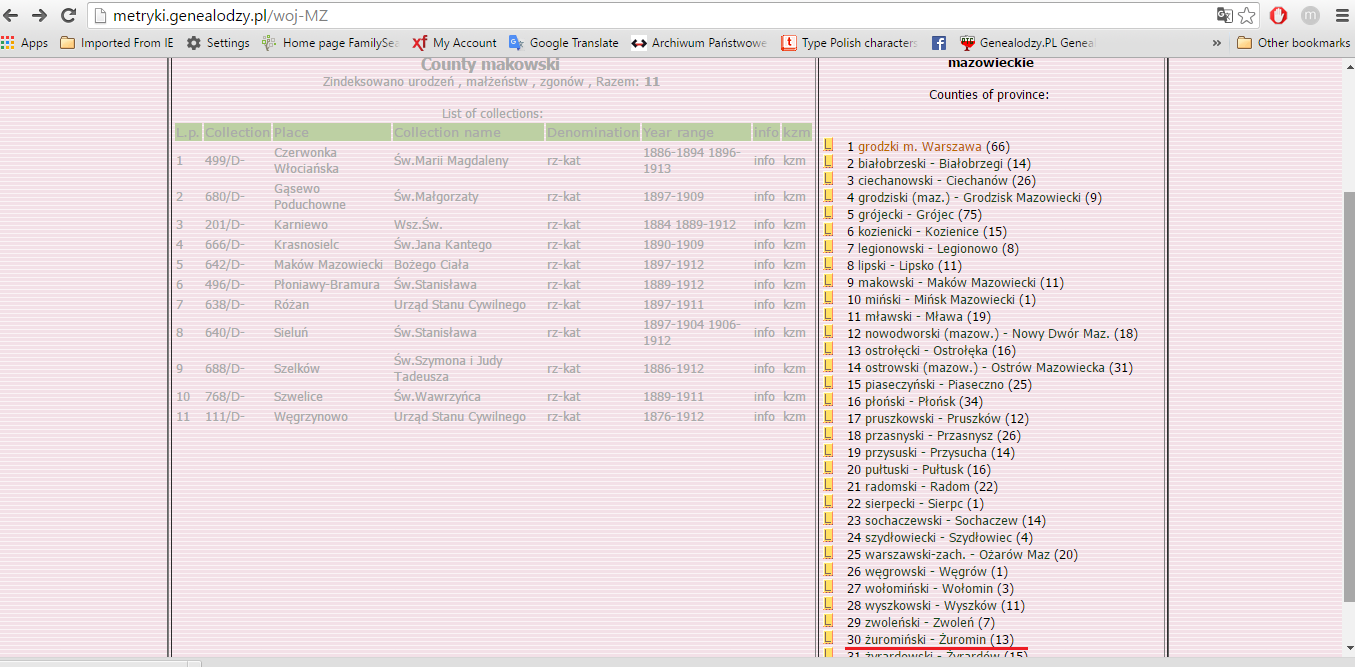Screen dimensions: 1355x667
Task: Click the address bar URL field
Action: pyautogui.click(x=650, y=15)
